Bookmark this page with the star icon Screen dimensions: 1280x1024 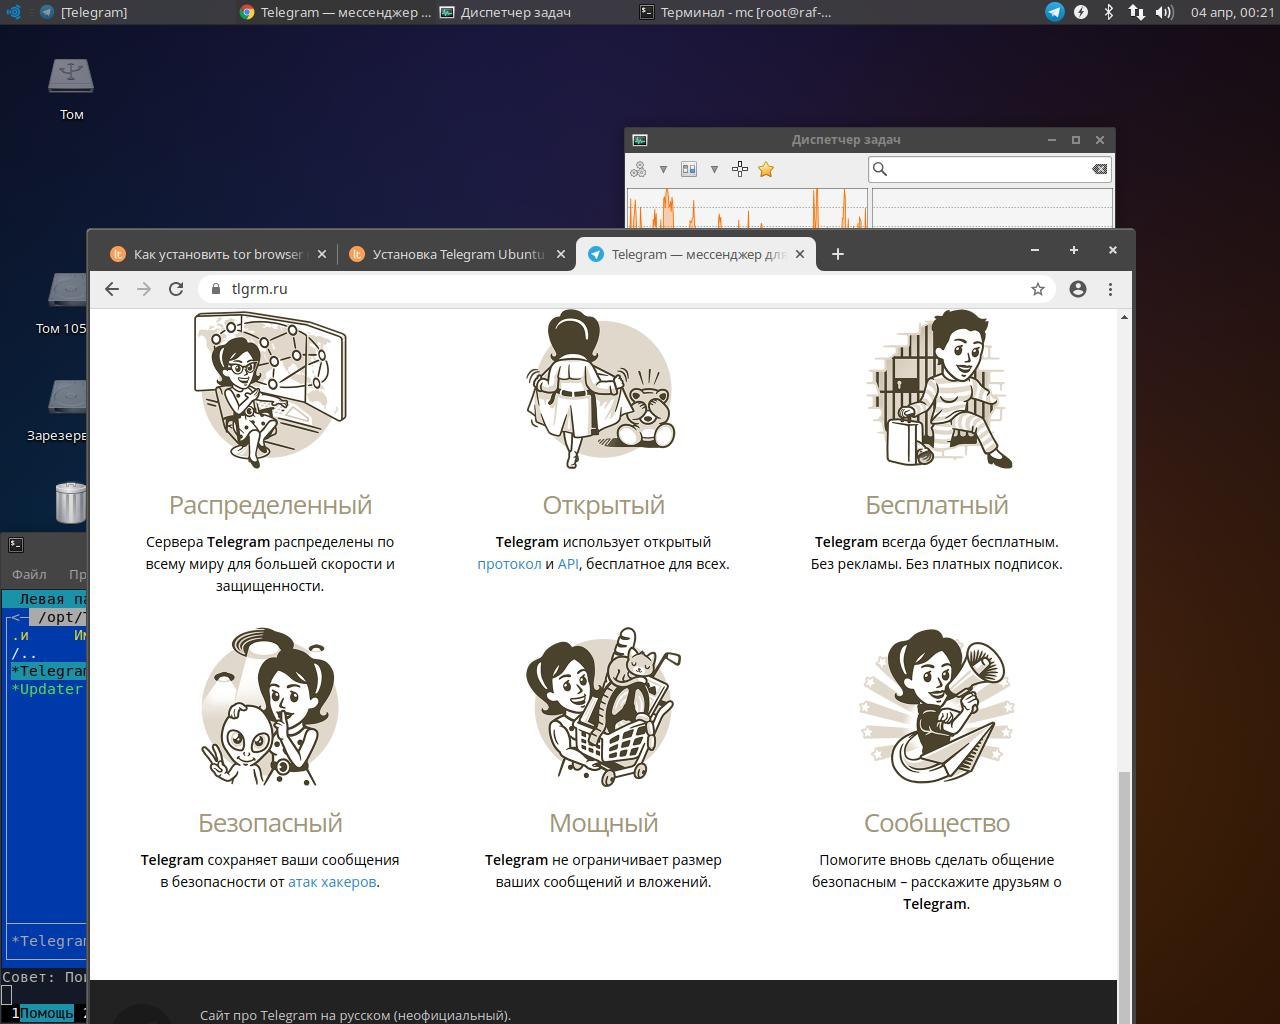1038,289
